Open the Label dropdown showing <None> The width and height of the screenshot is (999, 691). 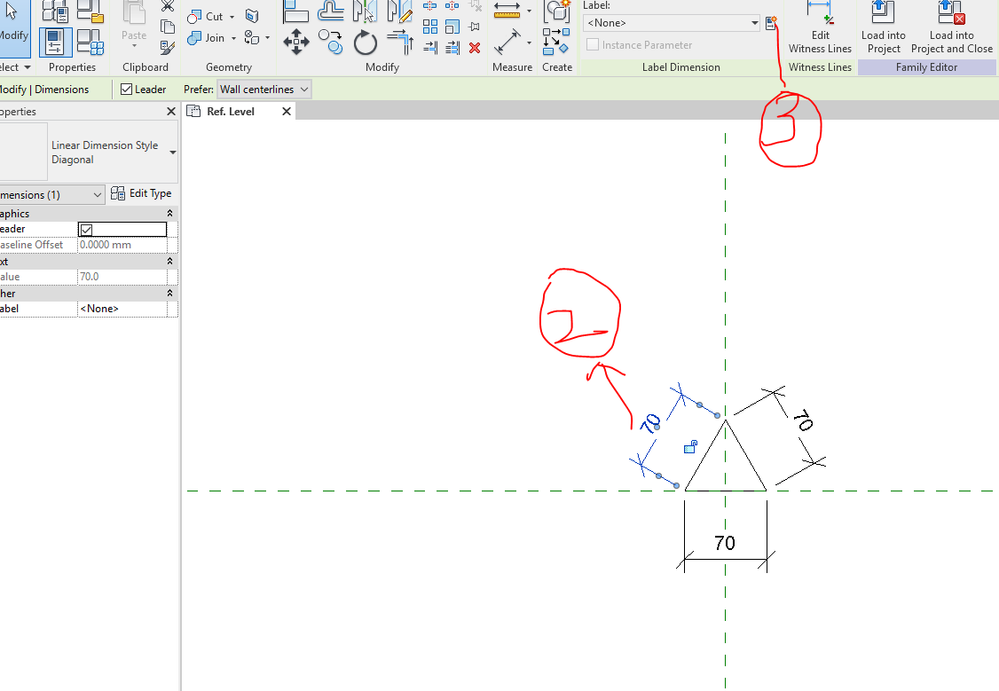(x=672, y=23)
